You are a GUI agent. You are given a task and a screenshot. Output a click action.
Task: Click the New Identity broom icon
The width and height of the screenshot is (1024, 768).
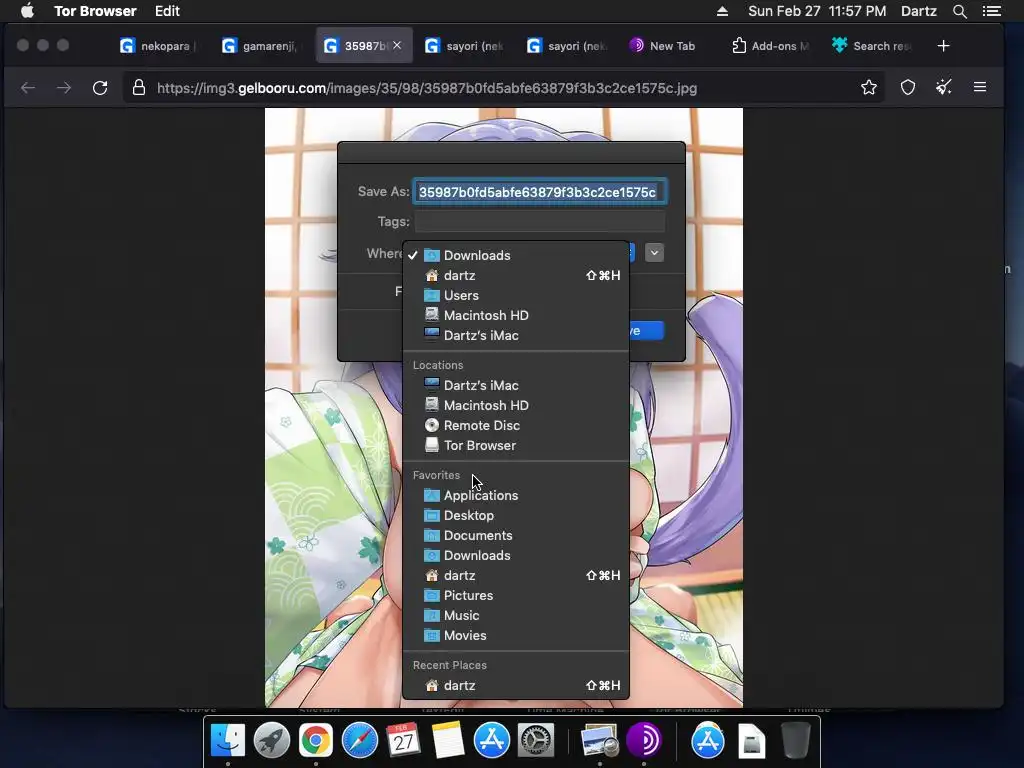point(944,88)
